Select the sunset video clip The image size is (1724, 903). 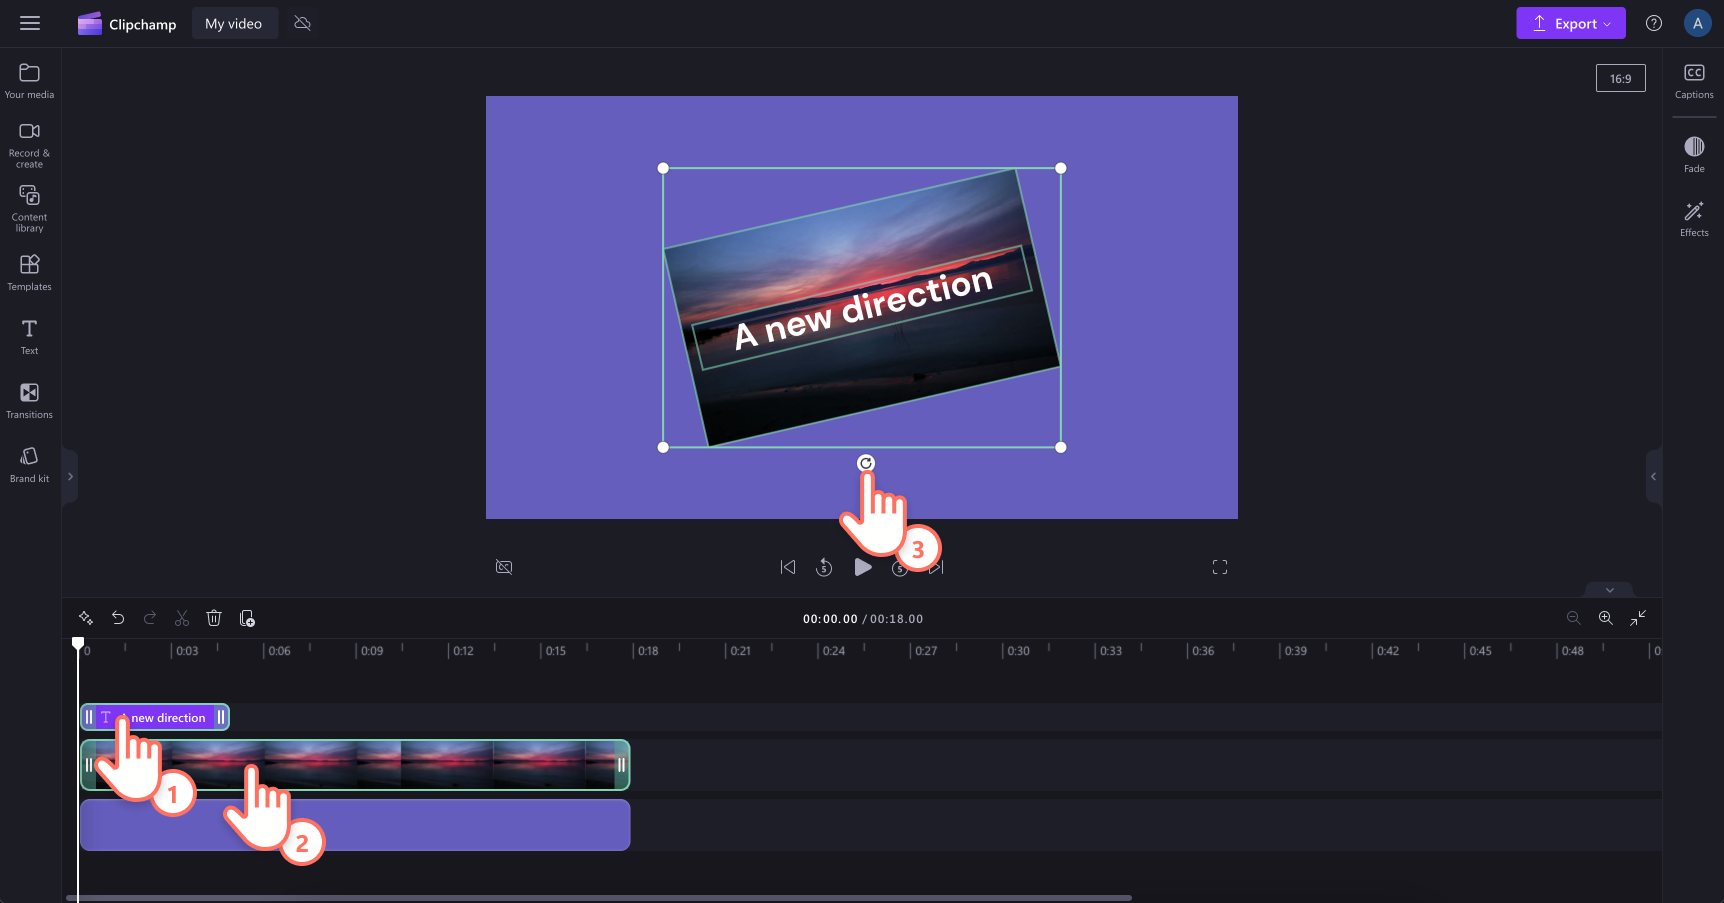point(355,765)
